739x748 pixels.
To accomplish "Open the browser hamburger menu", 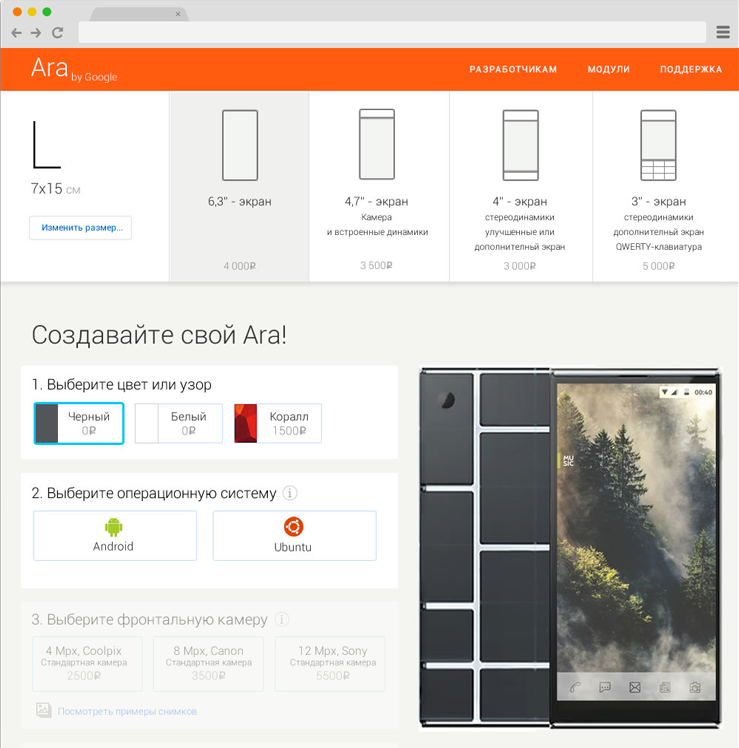I will coord(723,32).
